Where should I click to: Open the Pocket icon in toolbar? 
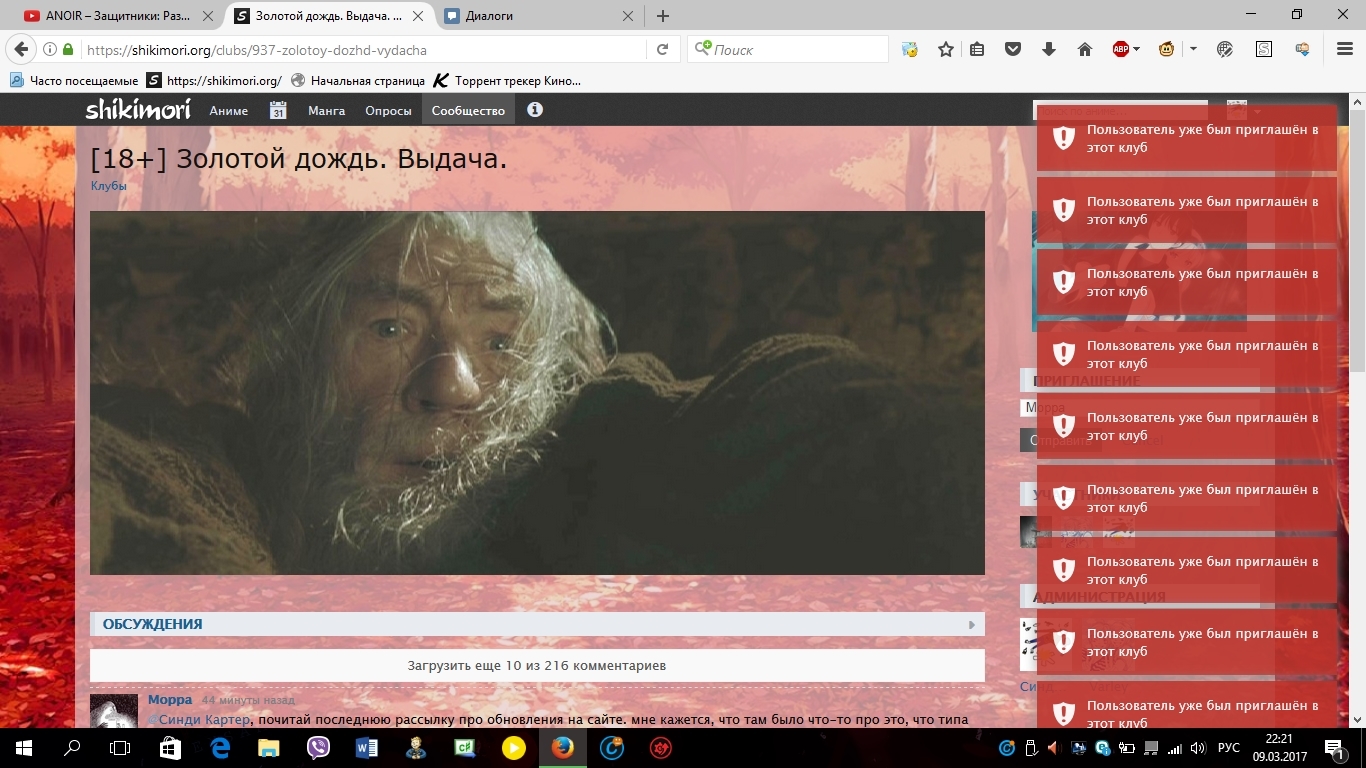tap(1013, 49)
